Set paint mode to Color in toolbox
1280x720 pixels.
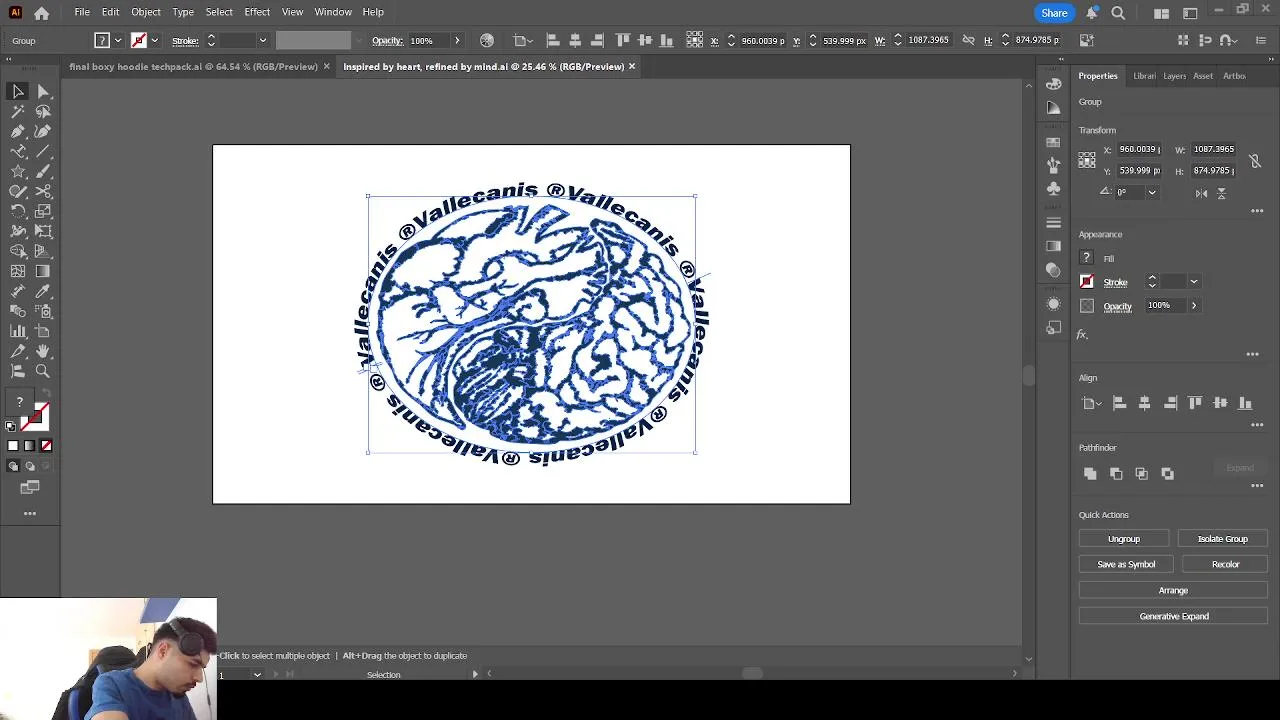point(13,446)
